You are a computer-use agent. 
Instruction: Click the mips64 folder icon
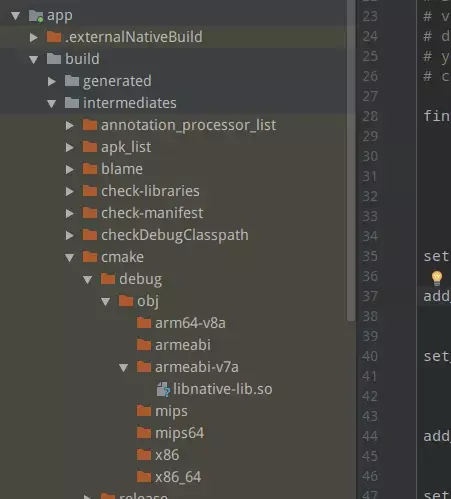144,433
